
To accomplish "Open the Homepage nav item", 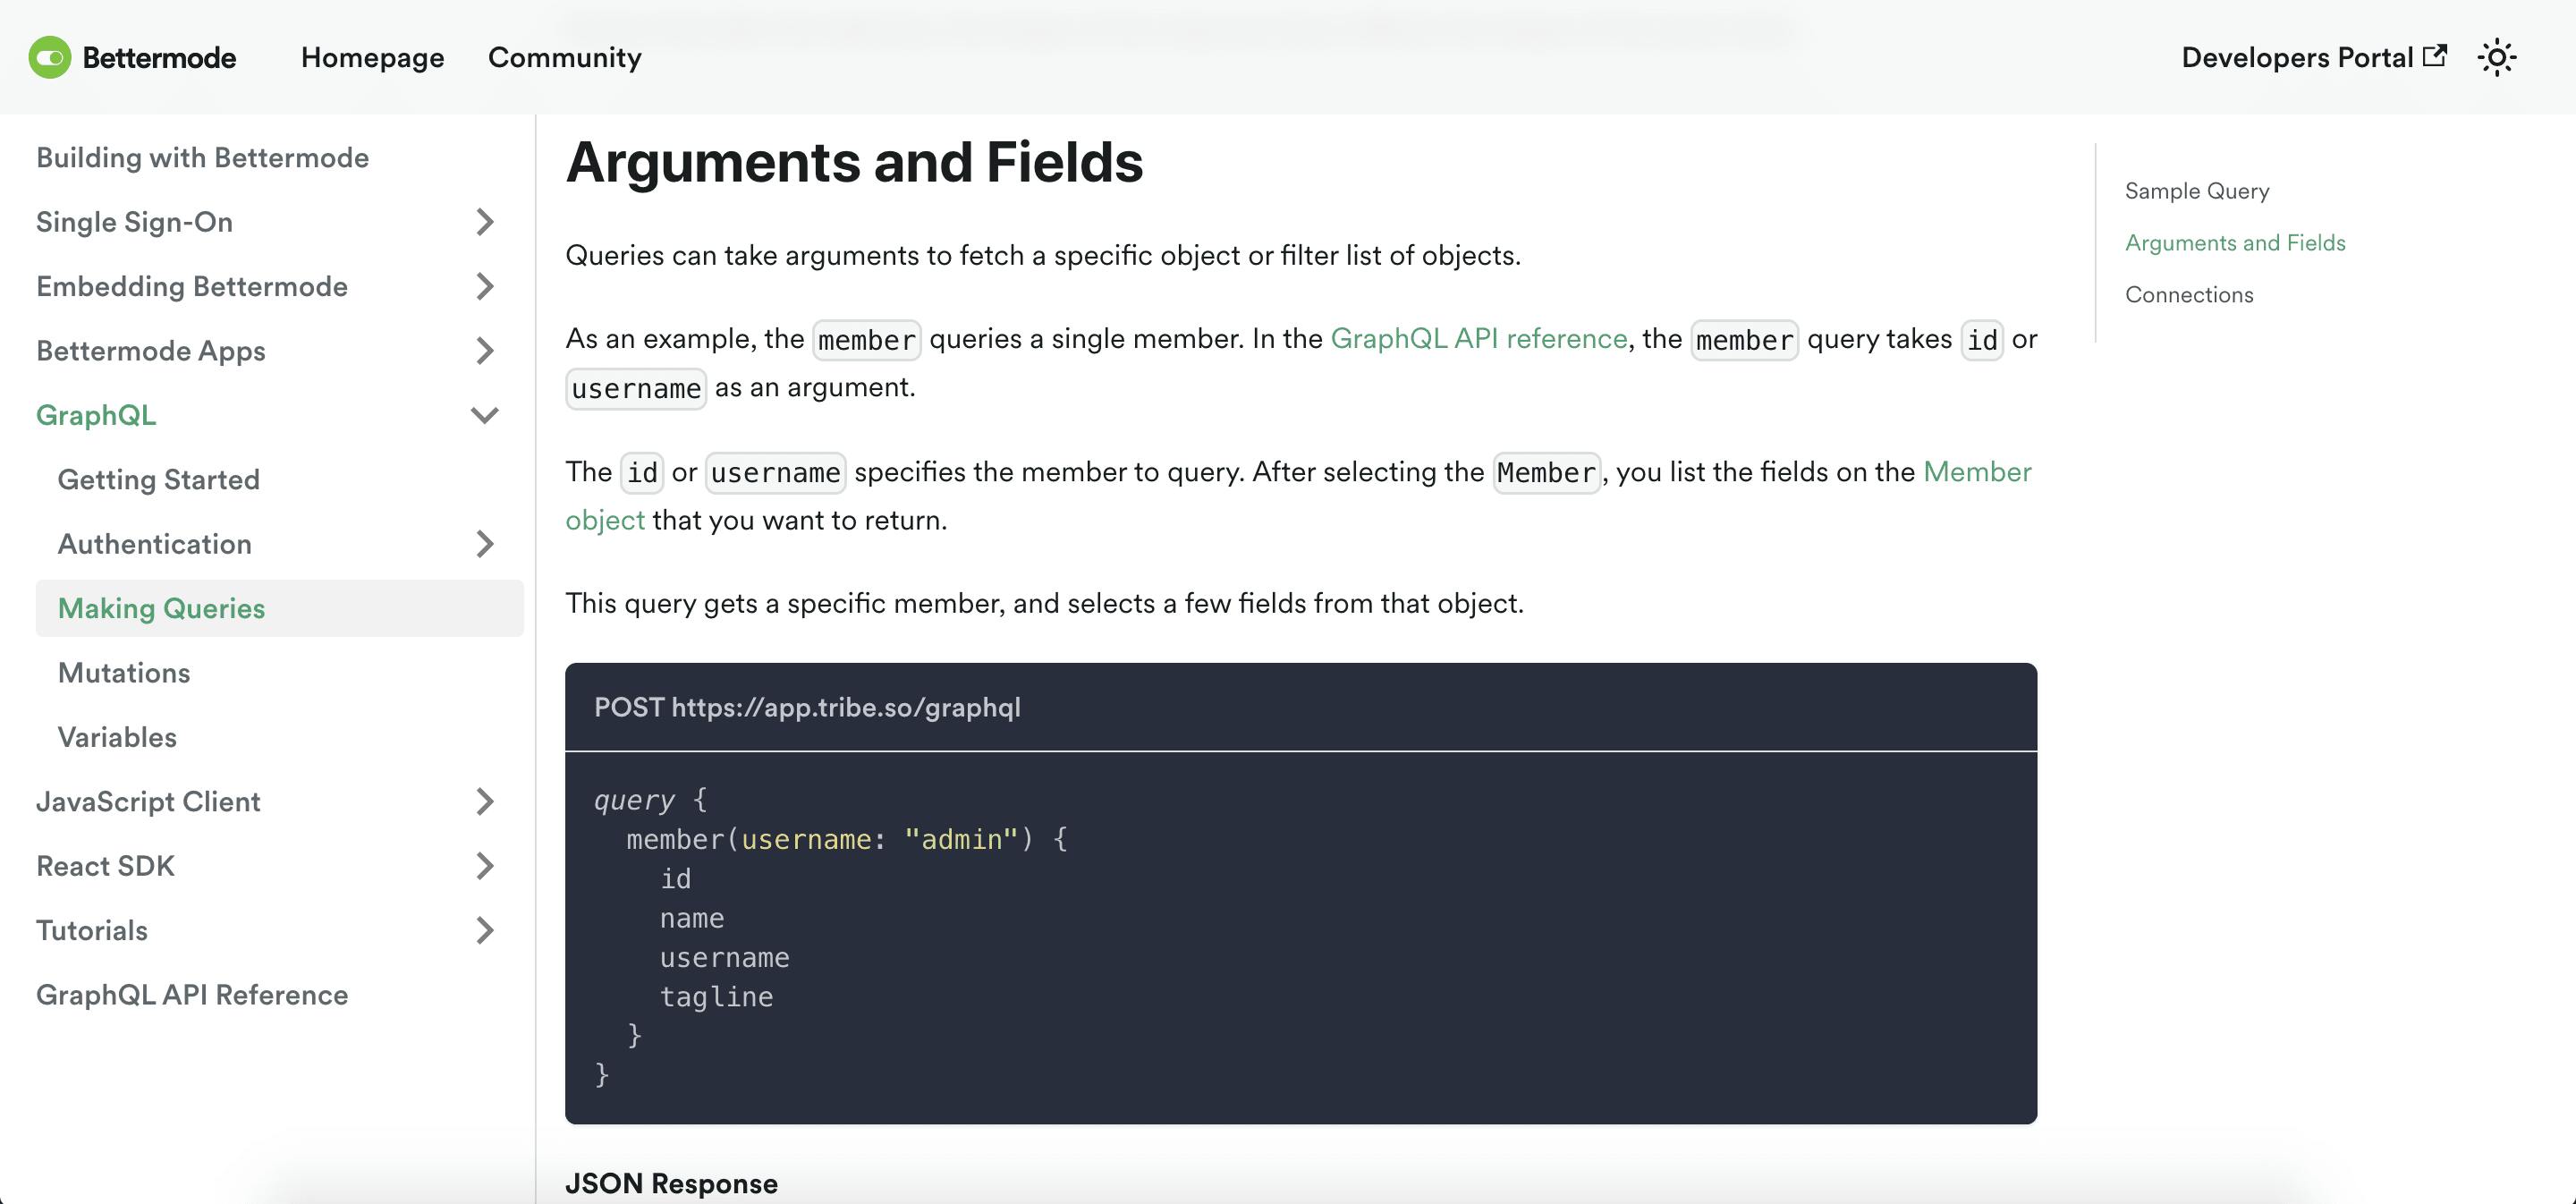I will (372, 57).
